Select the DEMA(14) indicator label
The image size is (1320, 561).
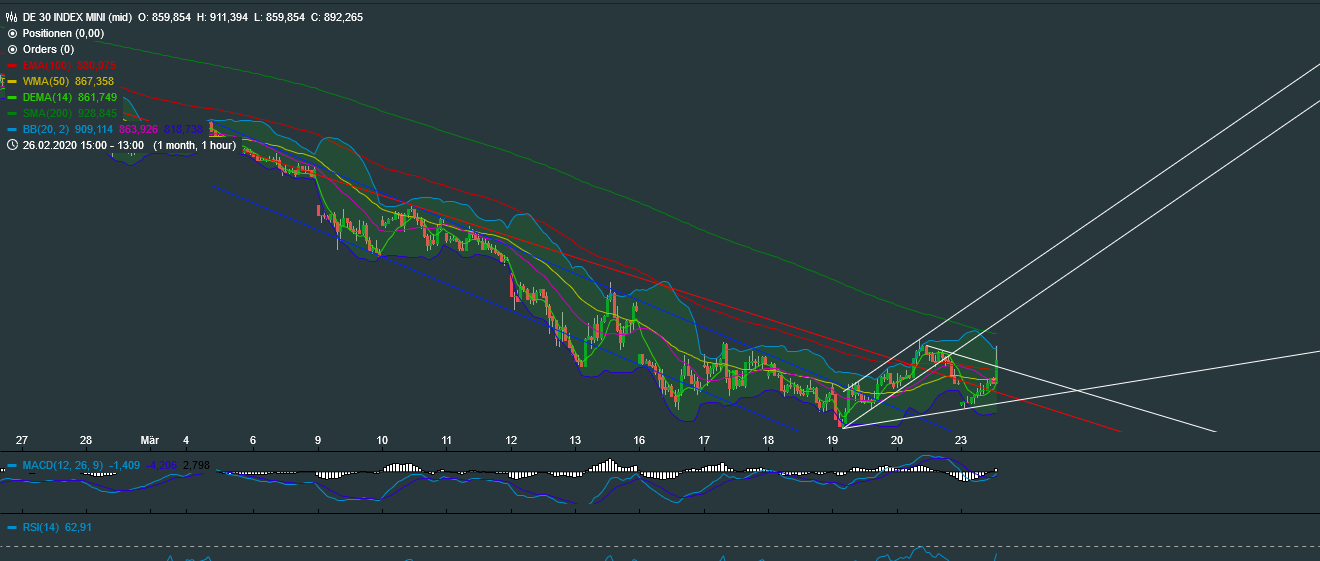tap(48, 97)
